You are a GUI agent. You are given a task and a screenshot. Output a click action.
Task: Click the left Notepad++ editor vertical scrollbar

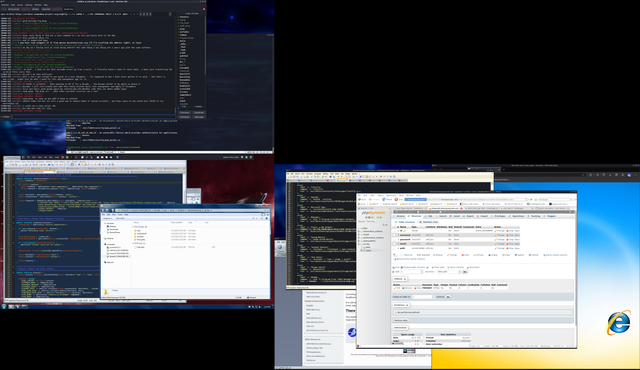[184, 237]
